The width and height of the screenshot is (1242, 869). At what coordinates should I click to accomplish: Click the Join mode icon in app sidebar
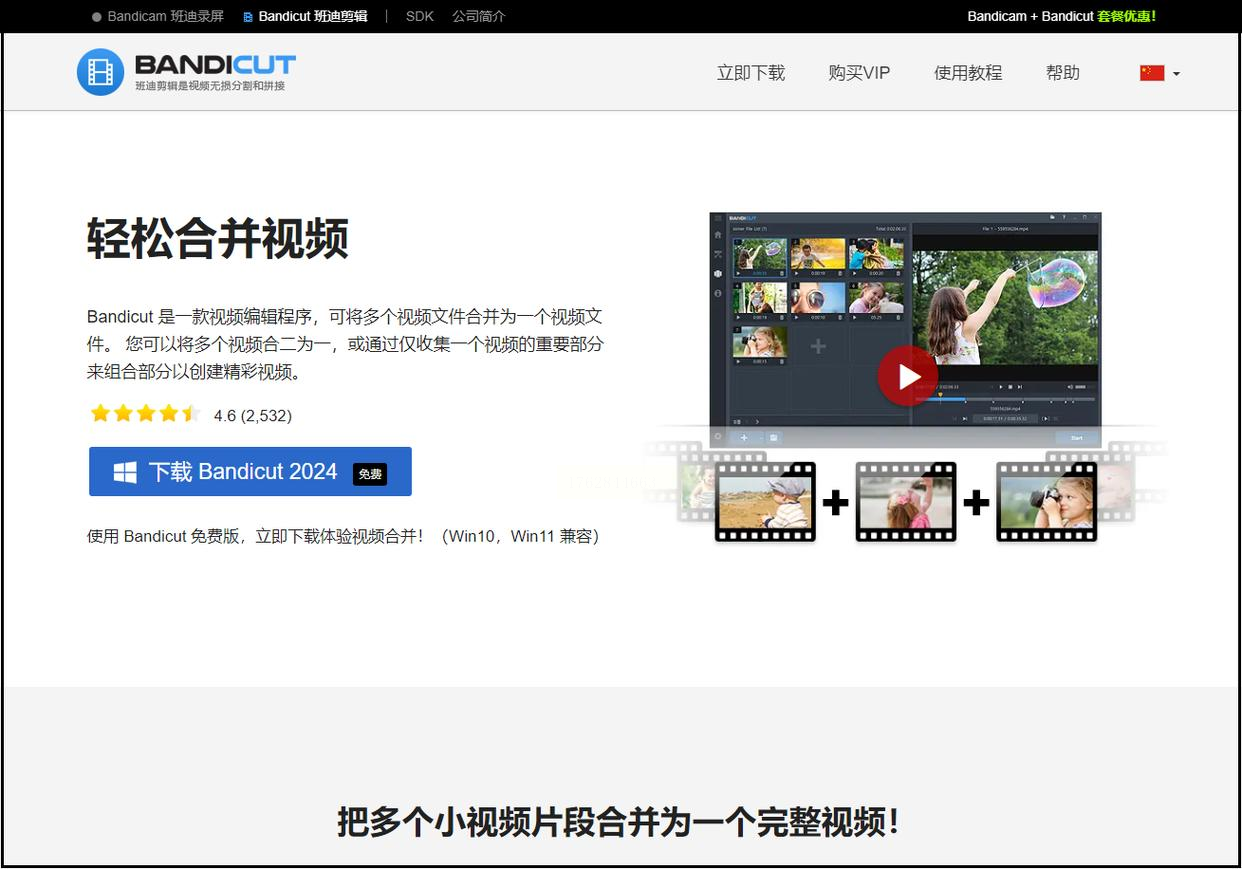[718, 274]
